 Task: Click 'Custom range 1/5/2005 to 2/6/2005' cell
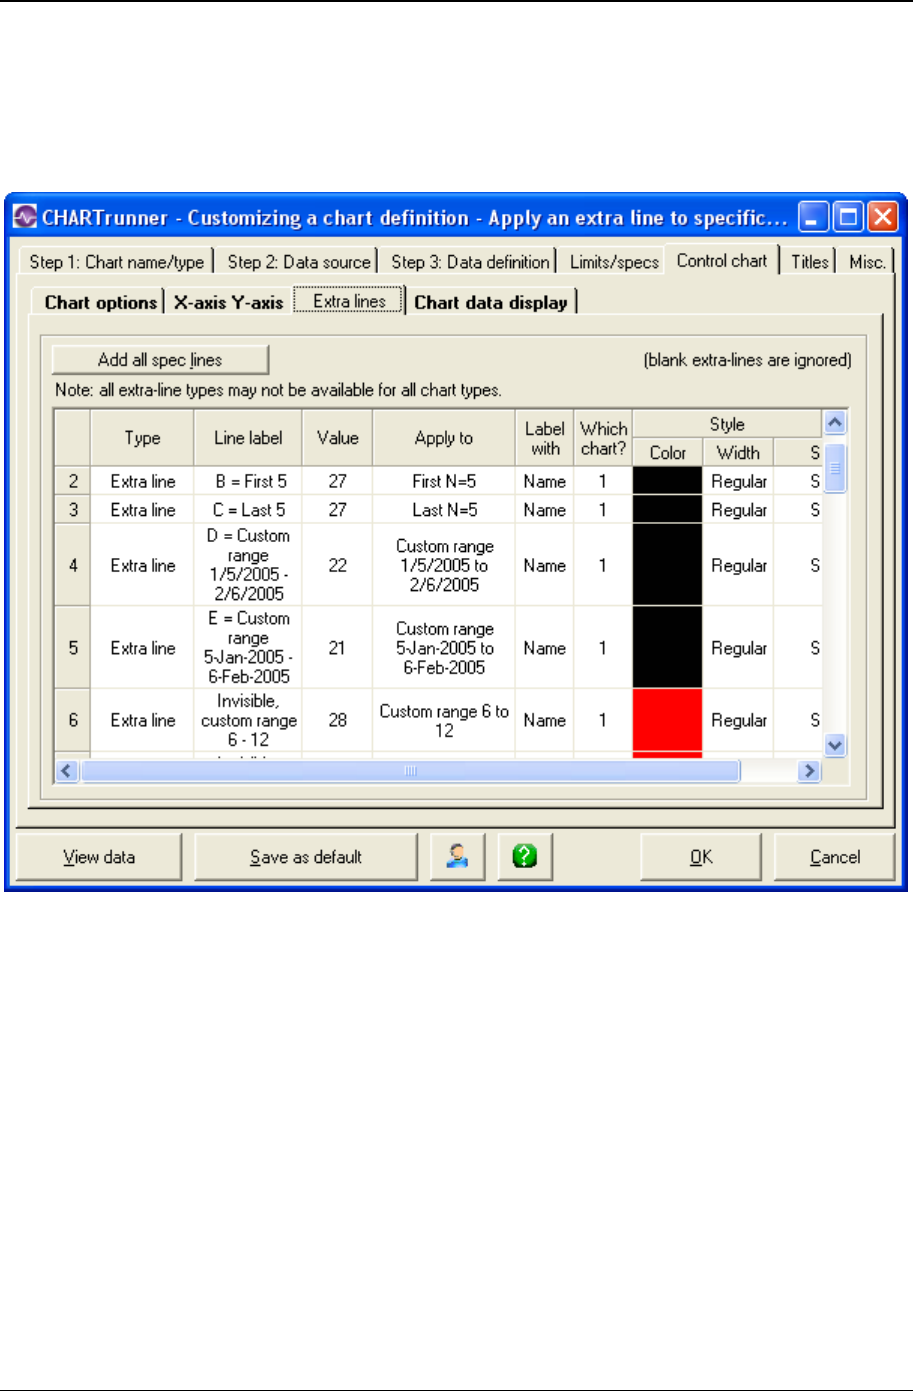444,565
